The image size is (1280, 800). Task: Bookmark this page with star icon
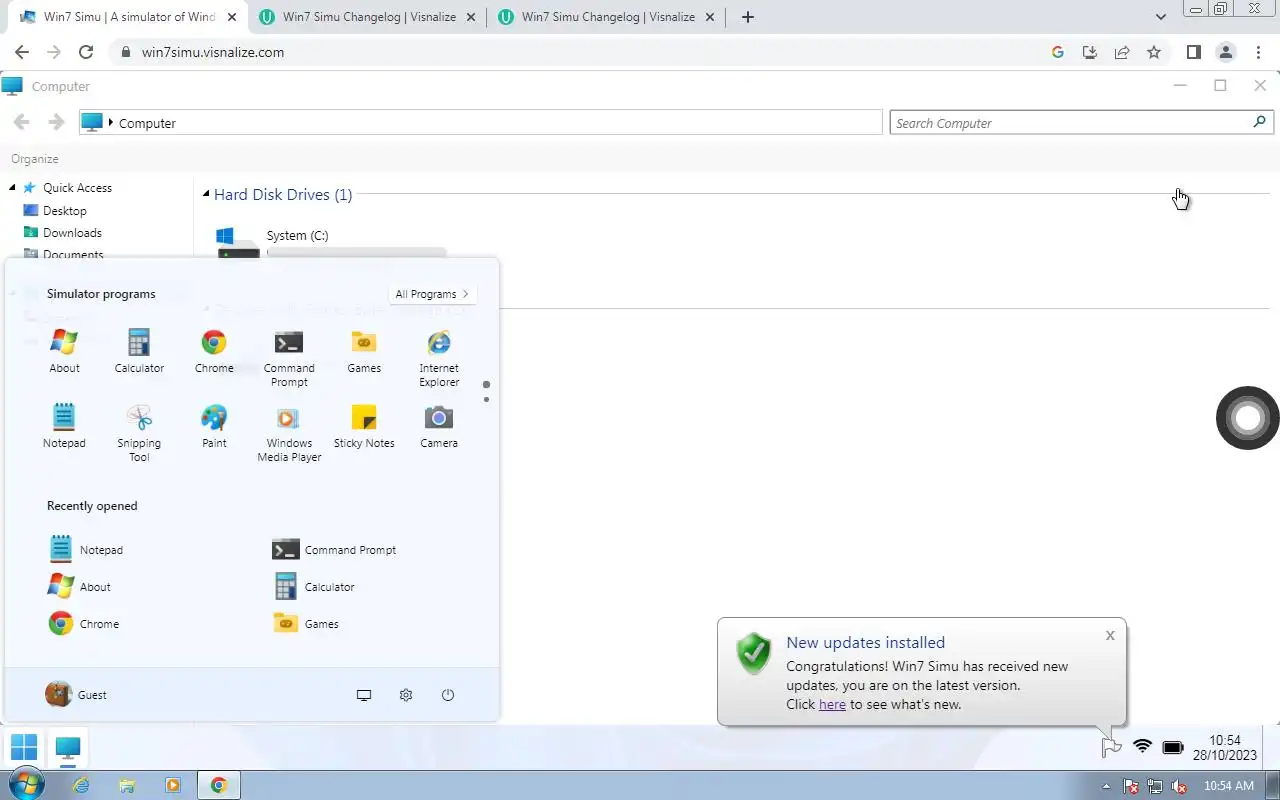pos(1154,52)
